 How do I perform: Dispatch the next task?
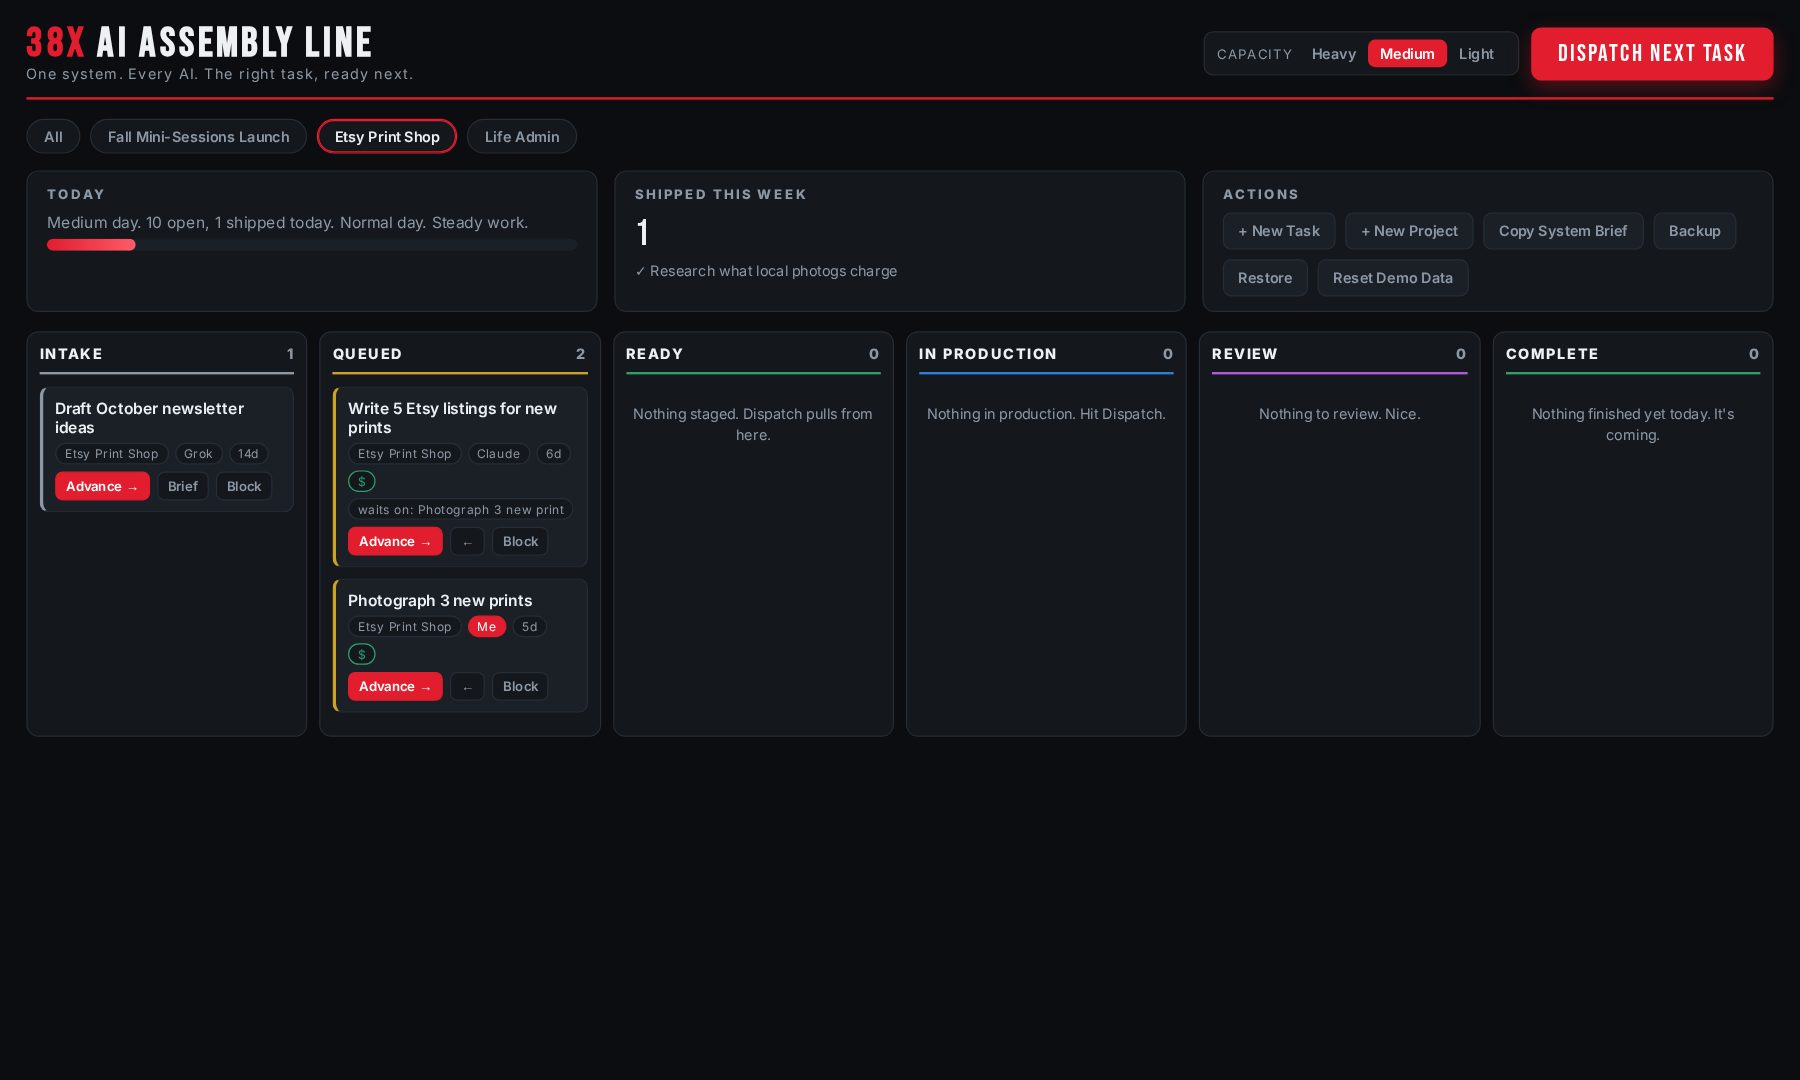1652,54
